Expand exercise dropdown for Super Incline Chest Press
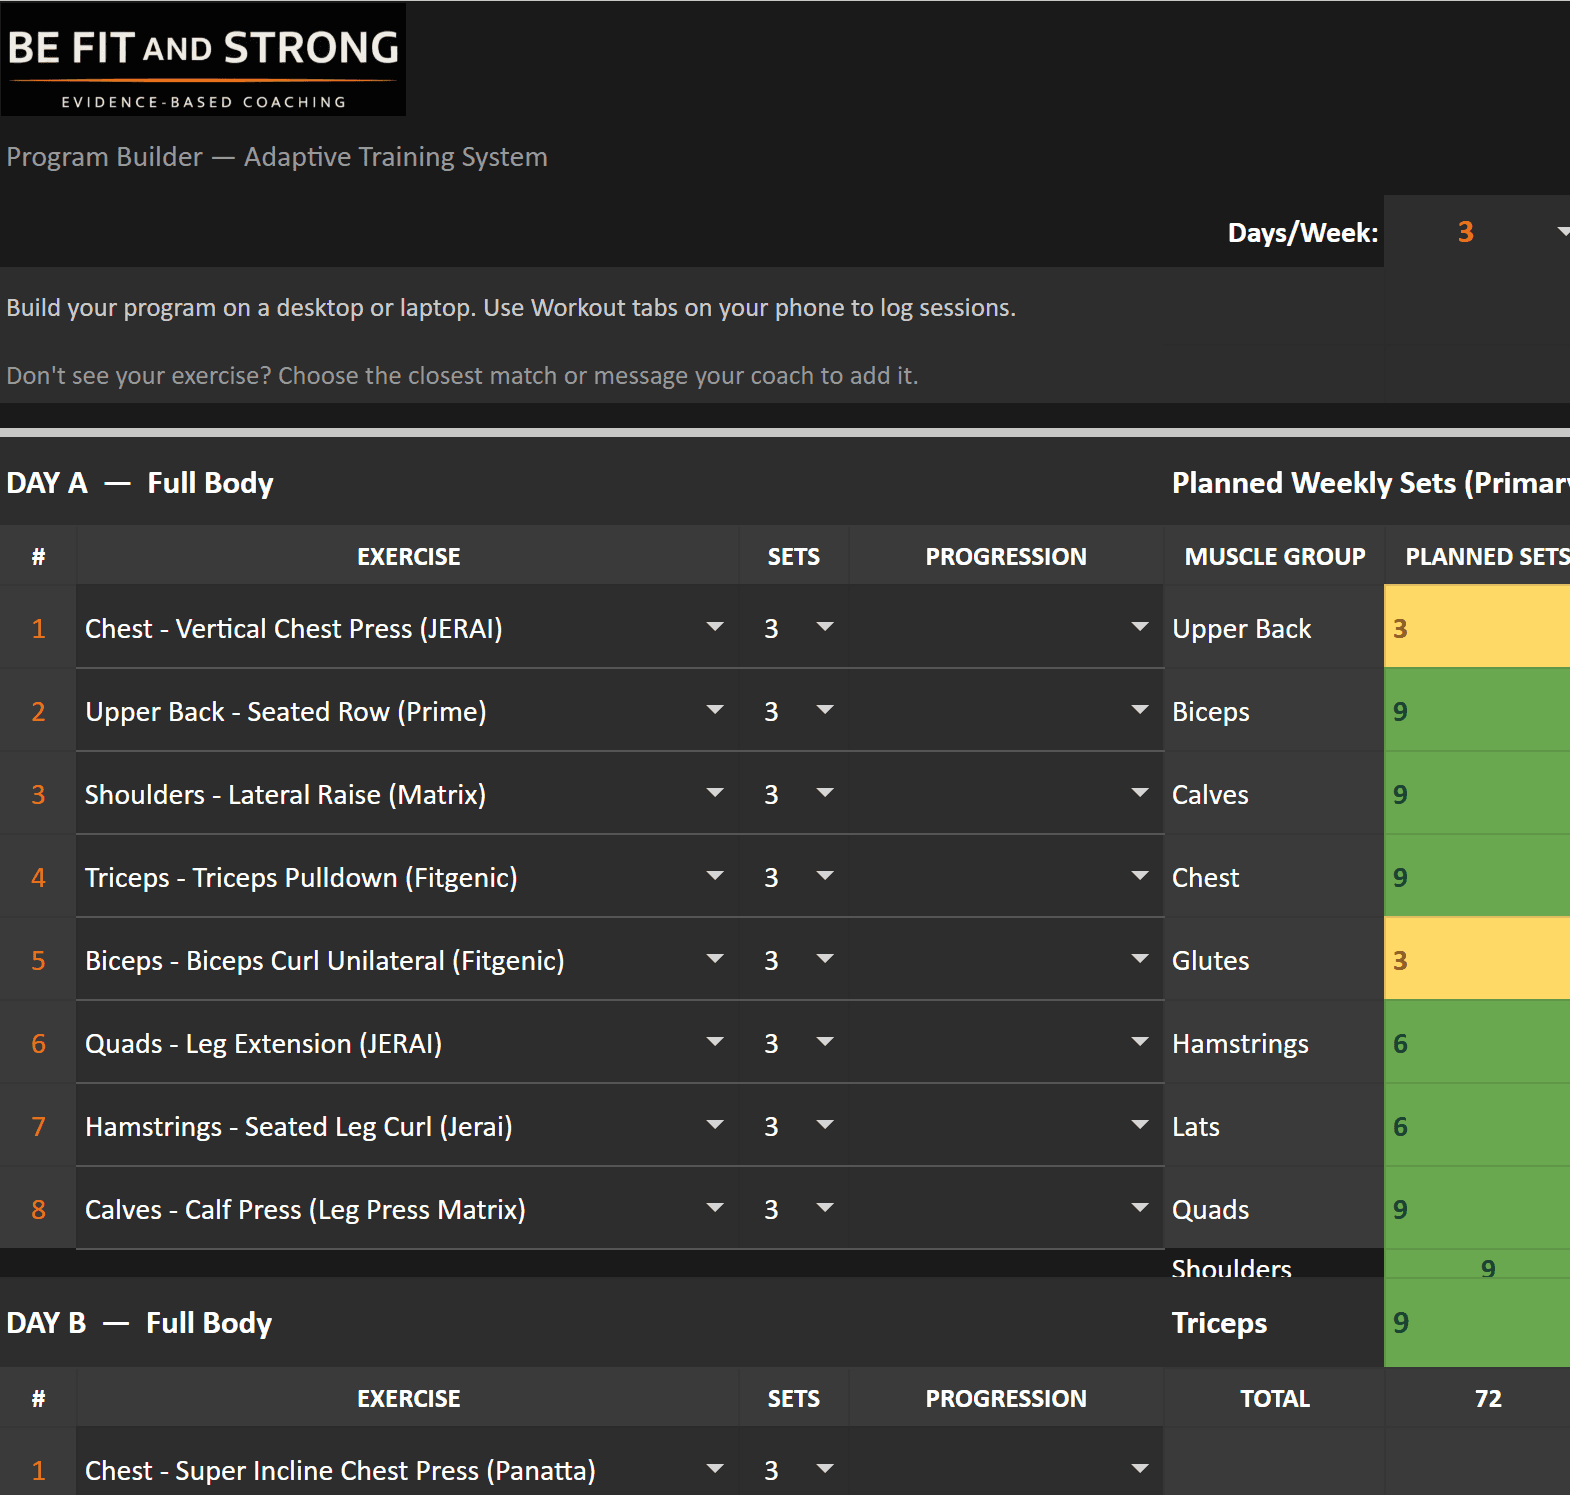1570x1495 pixels. pyautogui.click(x=715, y=1469)
